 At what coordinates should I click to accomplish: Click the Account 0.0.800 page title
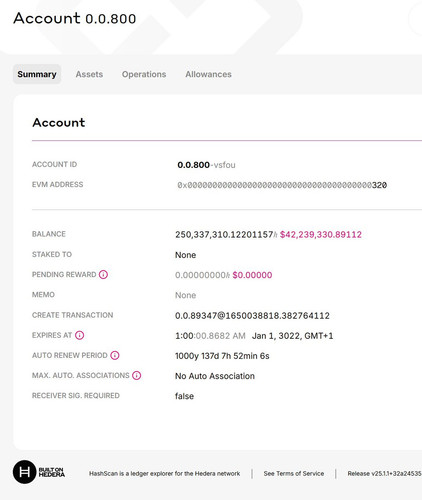click(75, 19)
